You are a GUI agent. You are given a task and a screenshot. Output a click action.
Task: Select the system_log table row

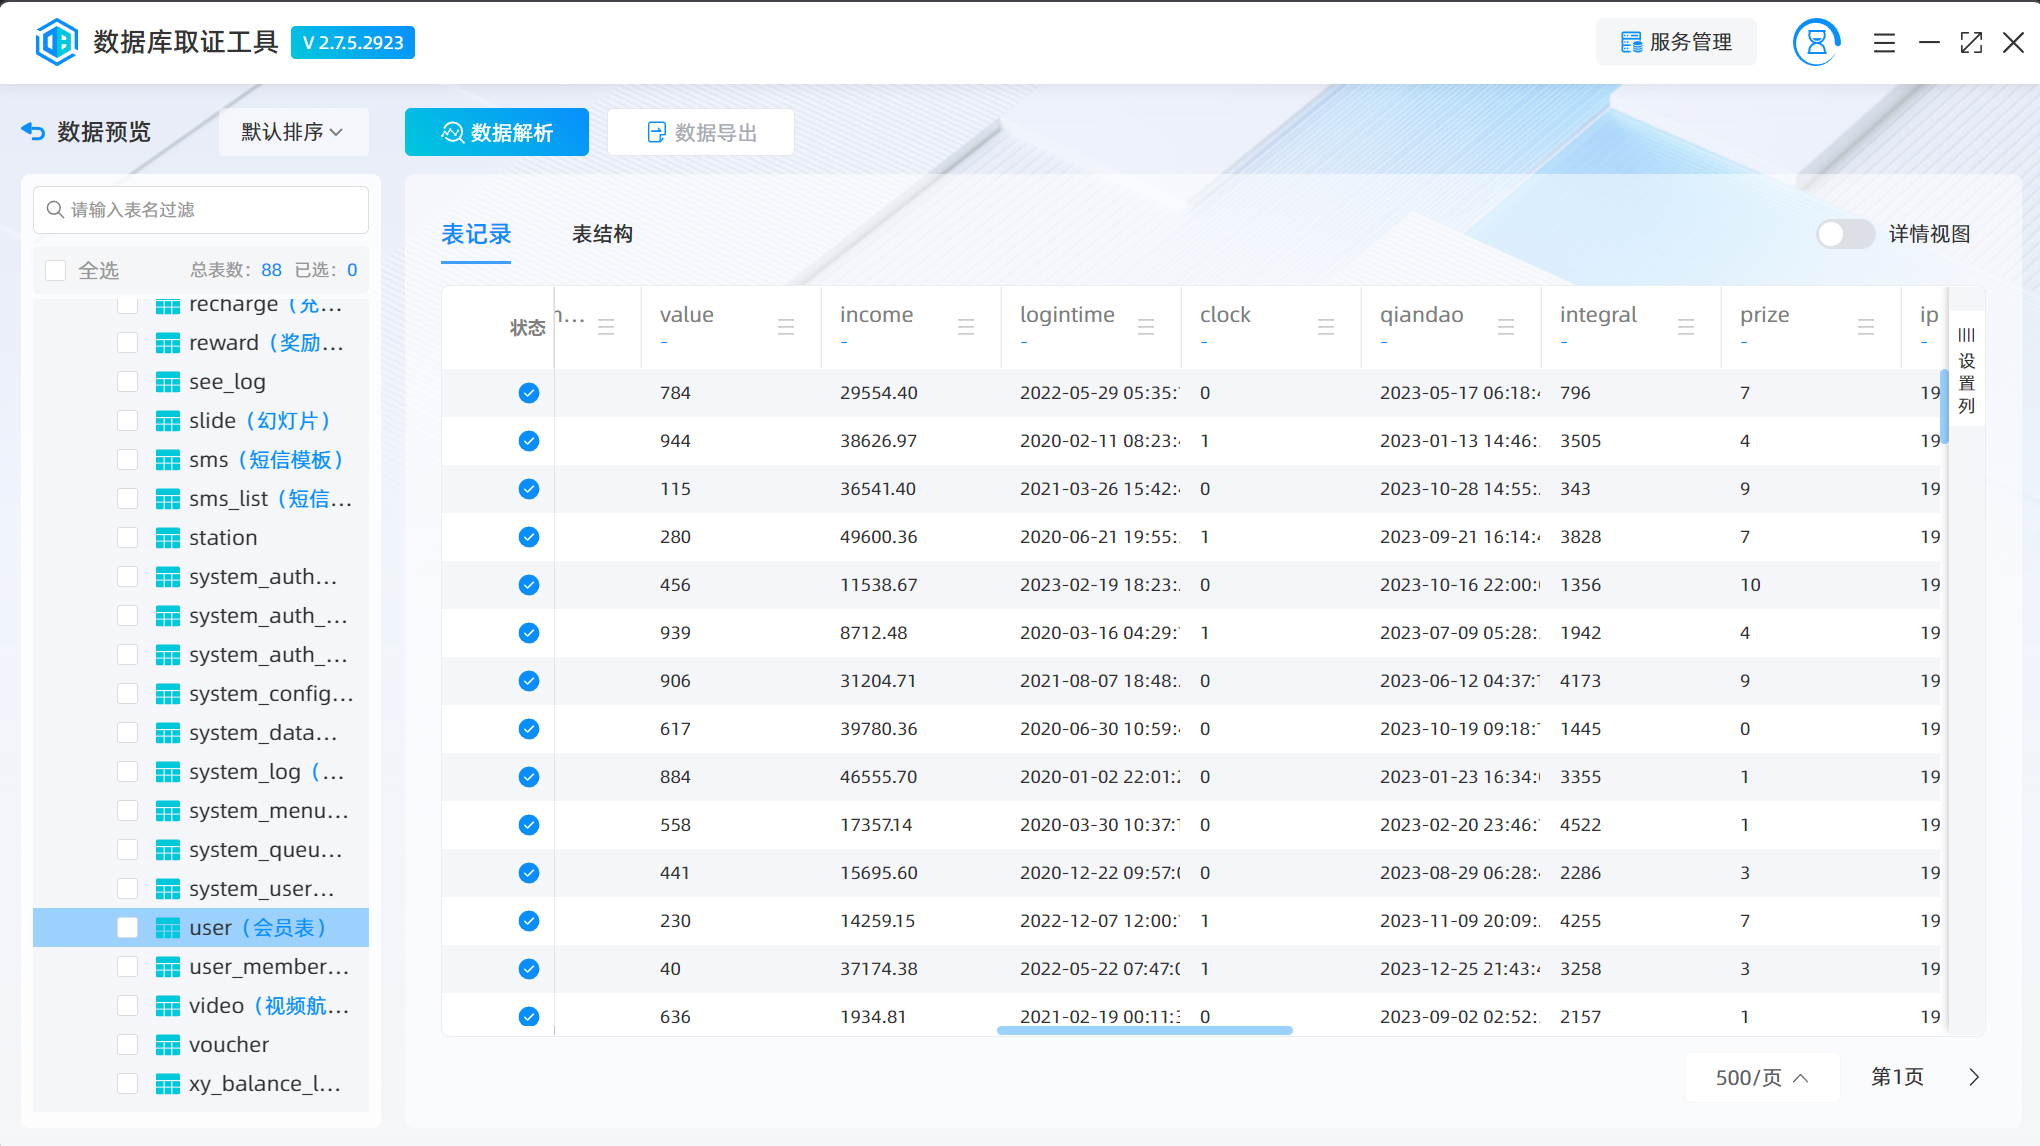[x=201, y=772]
